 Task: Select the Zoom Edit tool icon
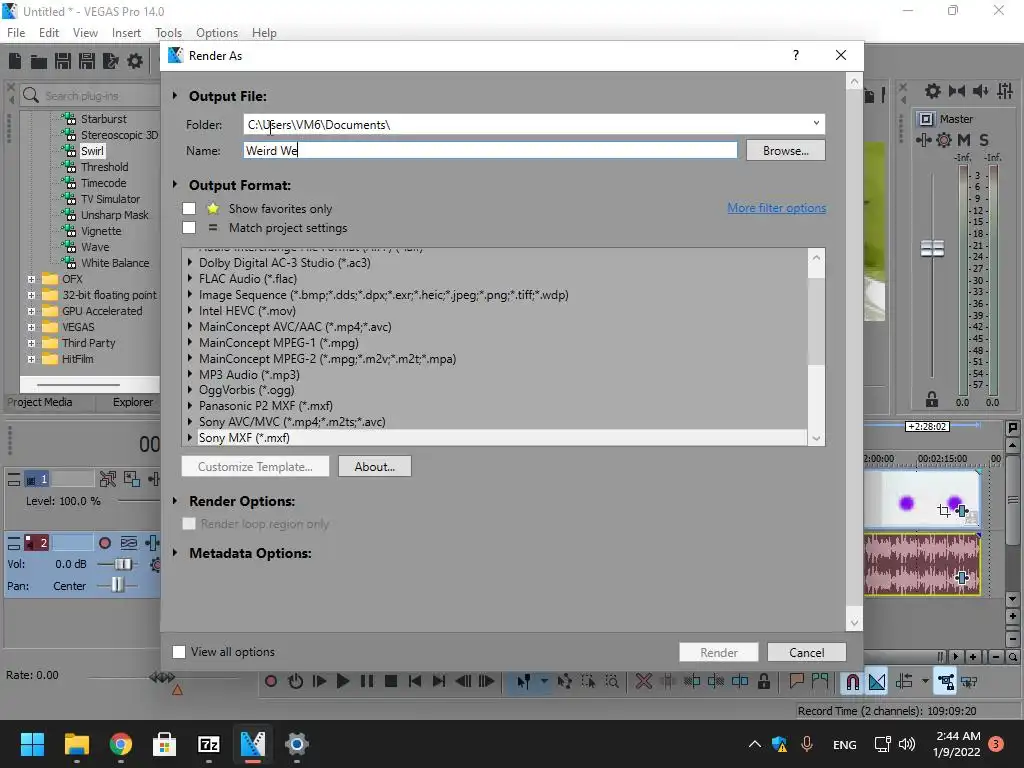[612, 682]
